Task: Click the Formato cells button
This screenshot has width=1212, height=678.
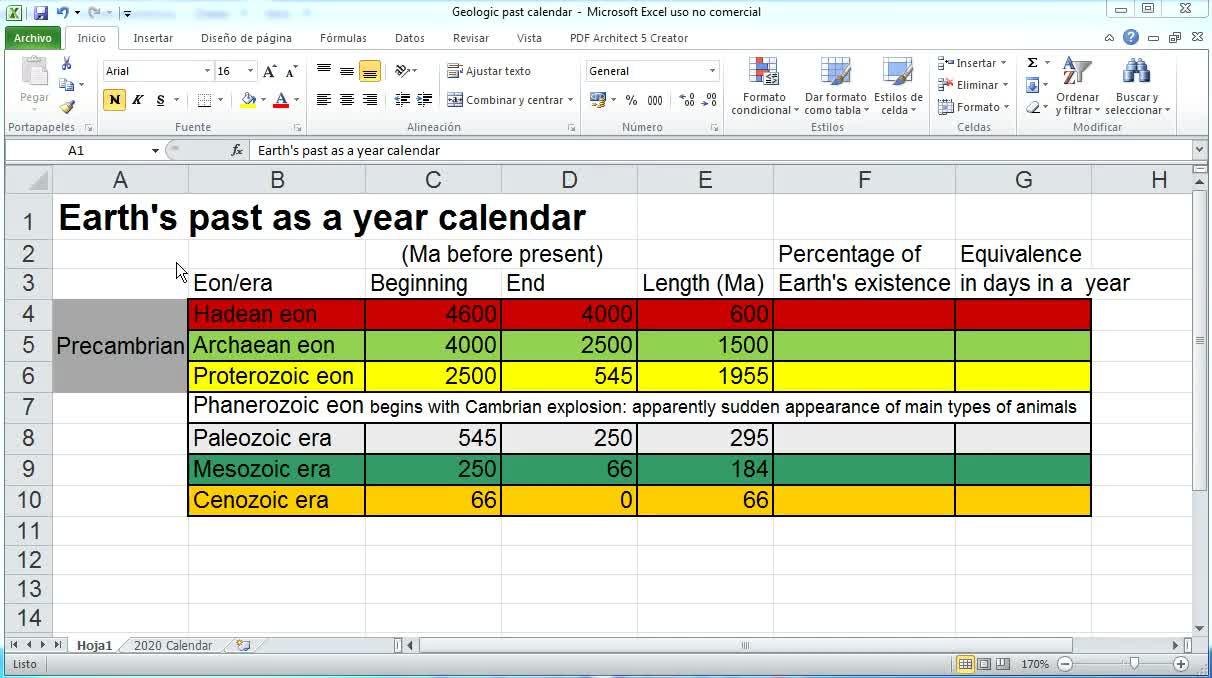Action: (x=974, y=107)
